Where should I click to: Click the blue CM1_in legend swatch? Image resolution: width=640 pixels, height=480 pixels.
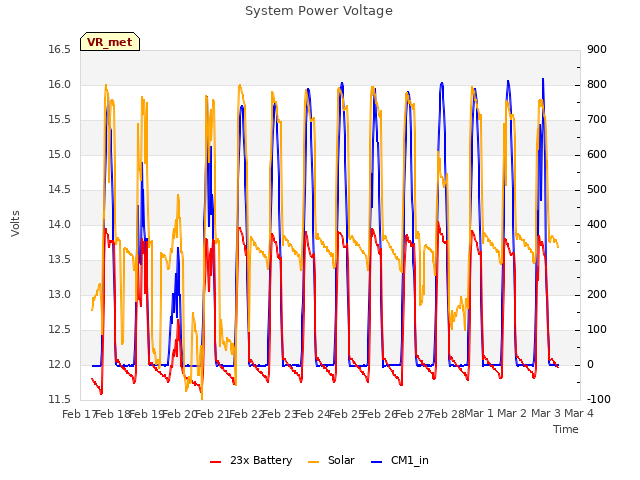click(377, 462)
